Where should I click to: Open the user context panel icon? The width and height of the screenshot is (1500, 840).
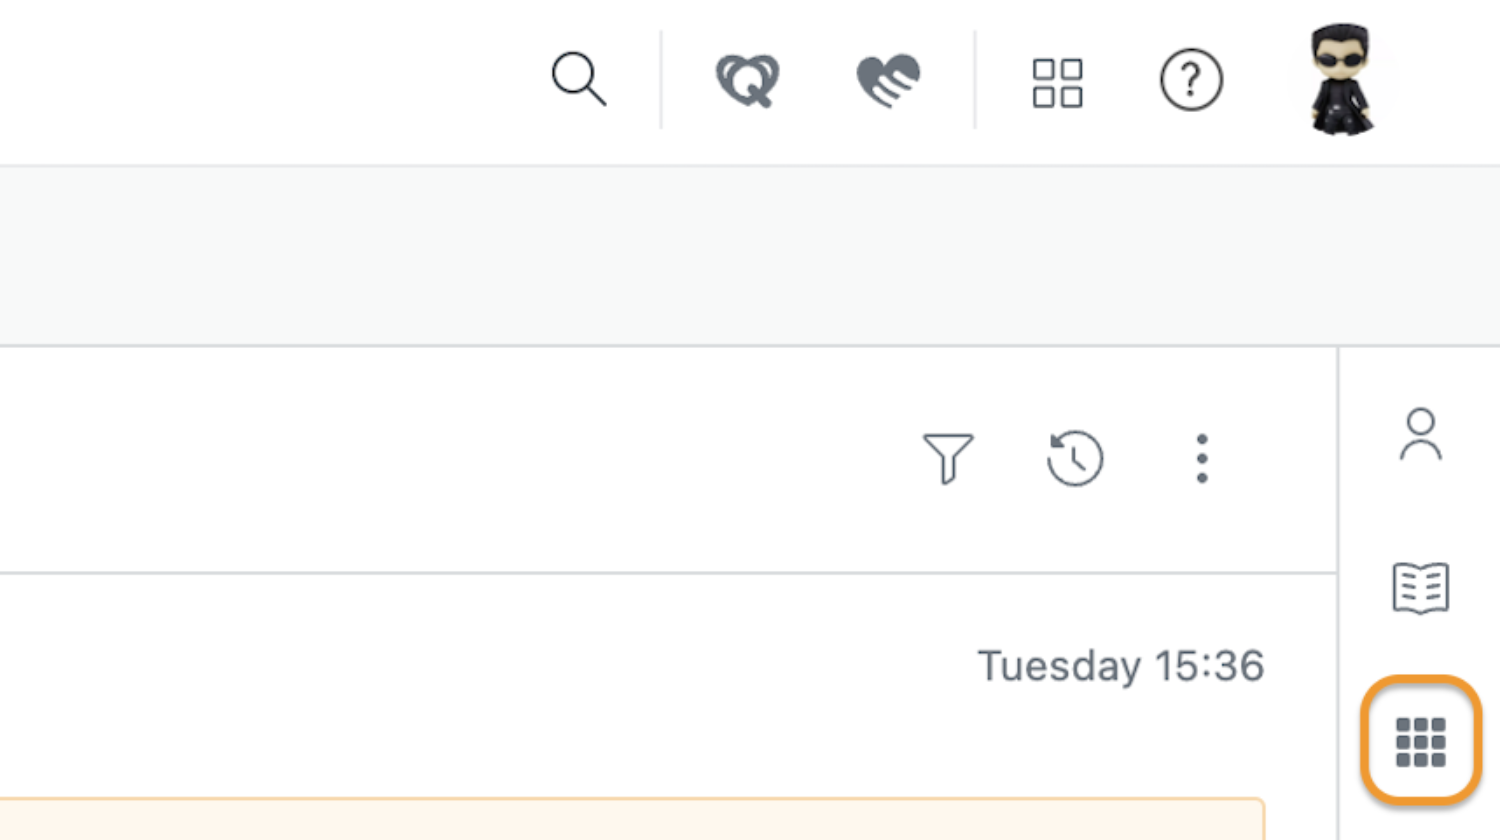(1420, 434)
